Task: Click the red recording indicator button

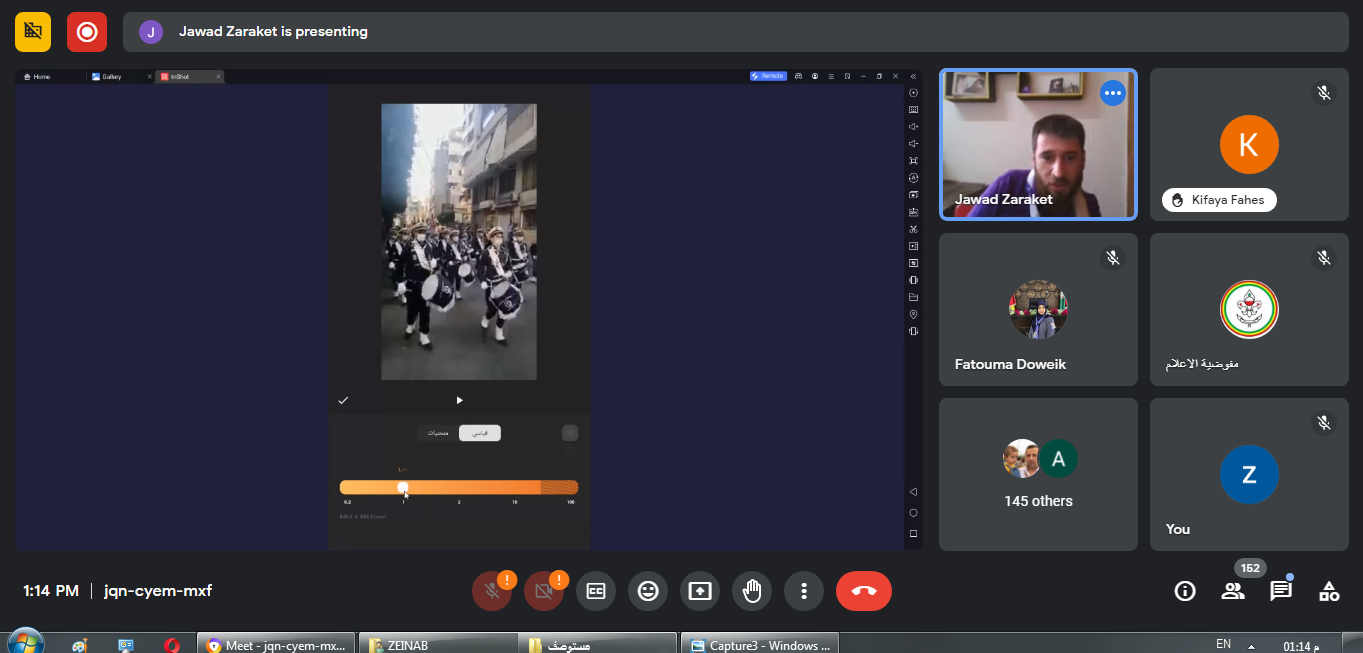Action: (x=87, y=32)
